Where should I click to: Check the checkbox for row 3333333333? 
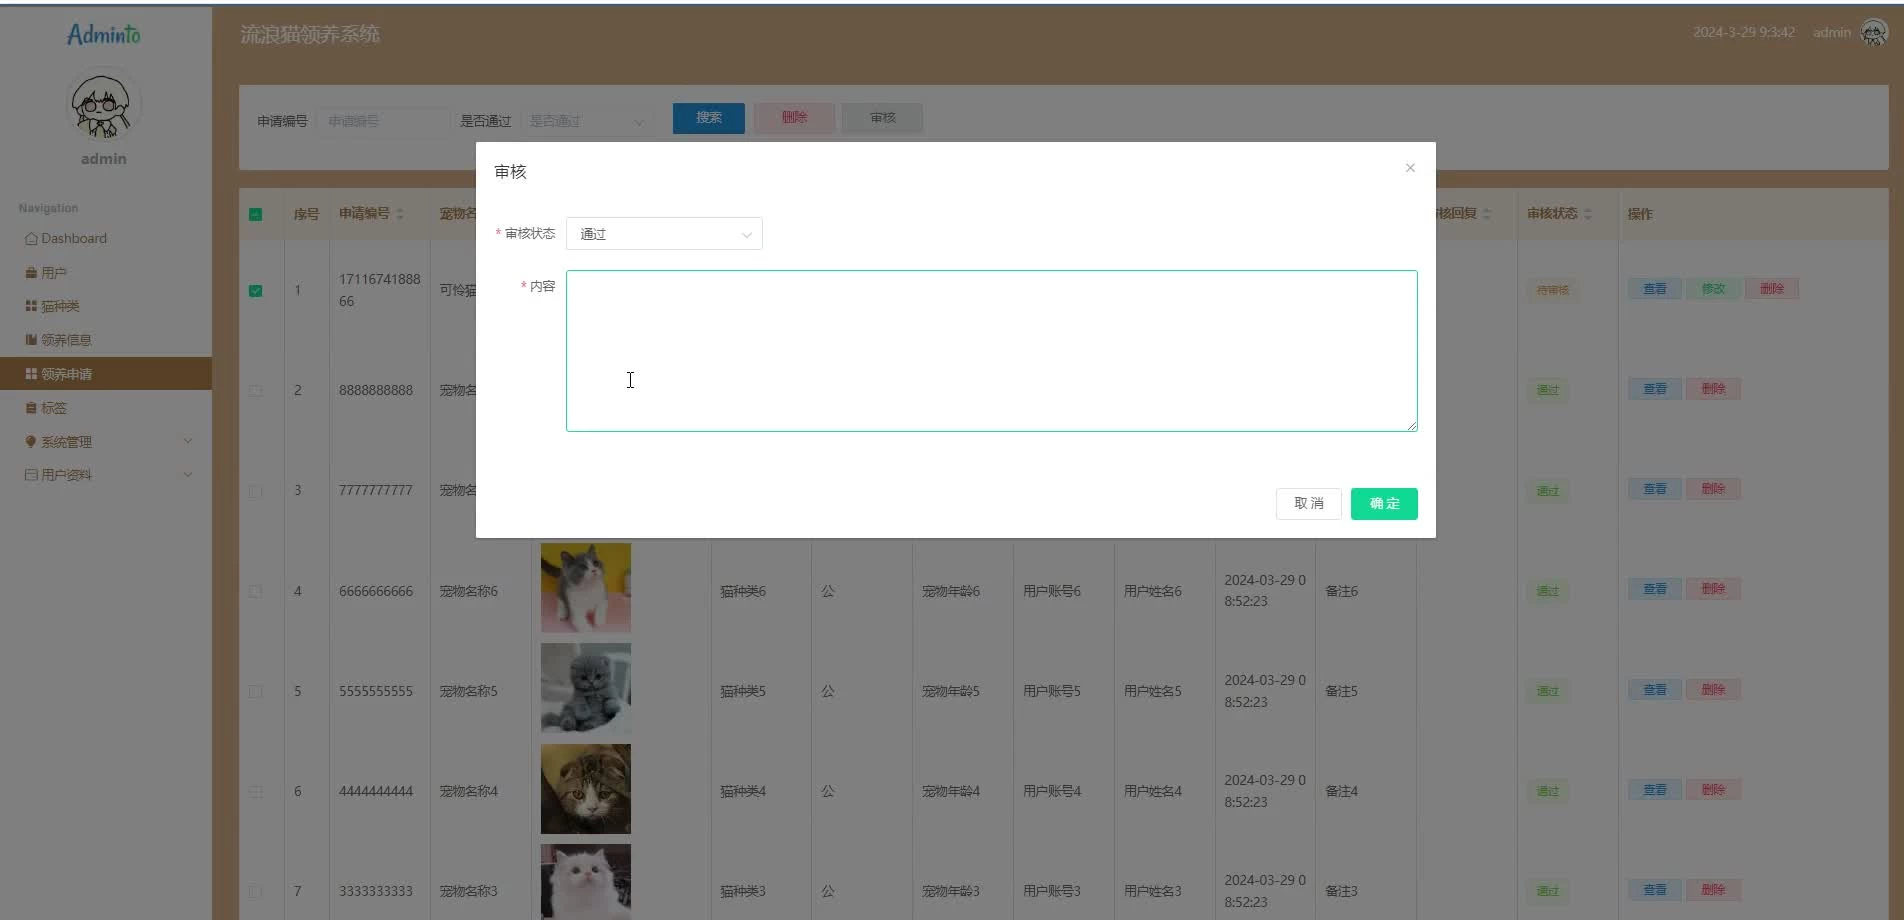[x=256, y=891]
